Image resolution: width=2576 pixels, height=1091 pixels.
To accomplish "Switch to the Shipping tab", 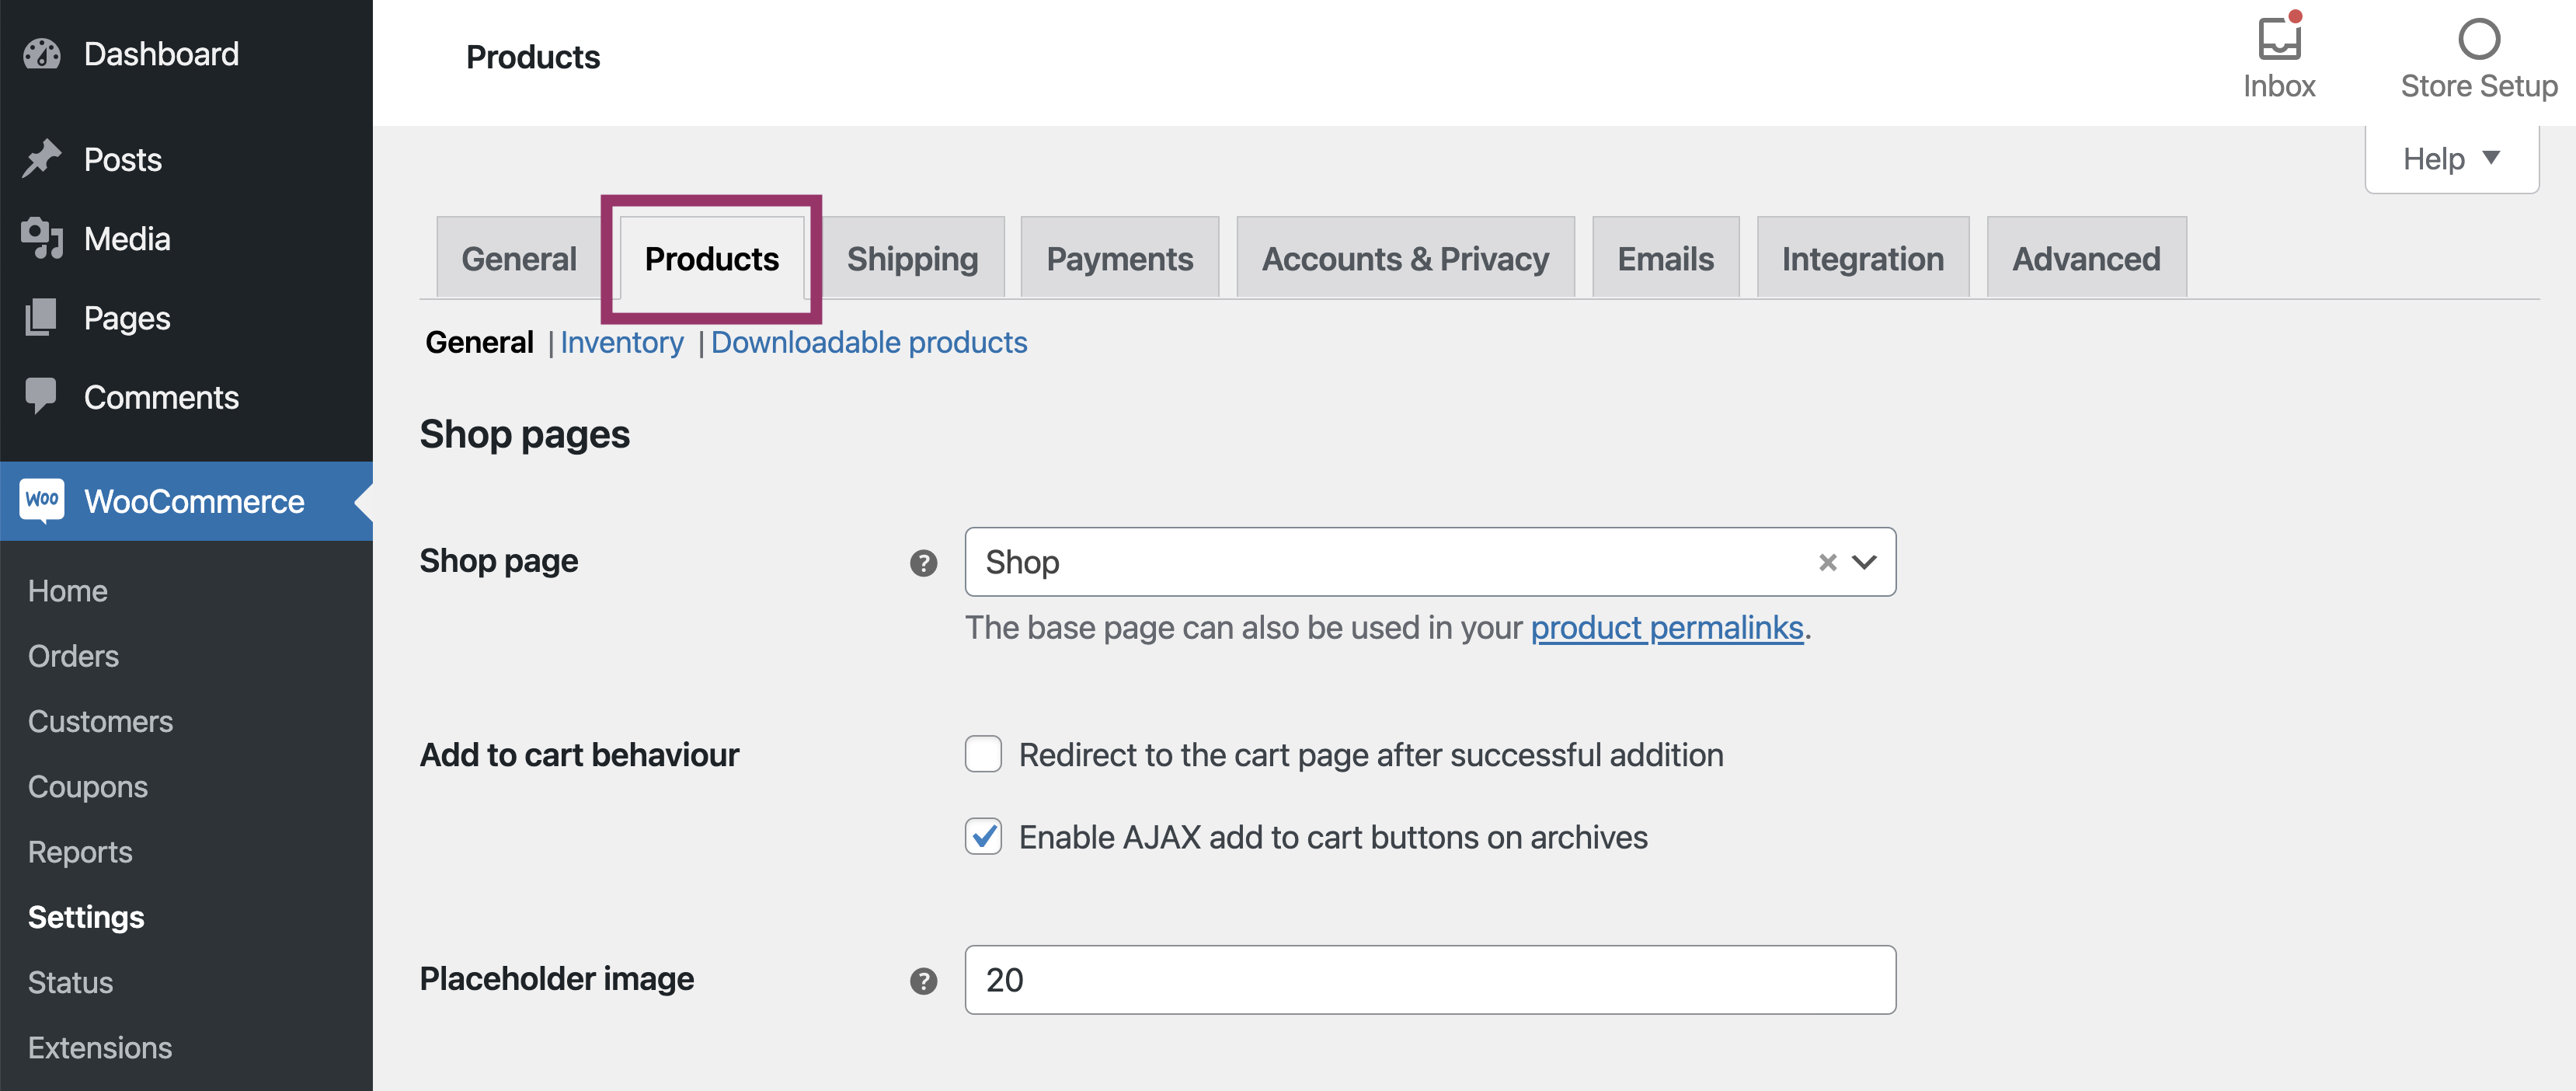I will (912, 259).
